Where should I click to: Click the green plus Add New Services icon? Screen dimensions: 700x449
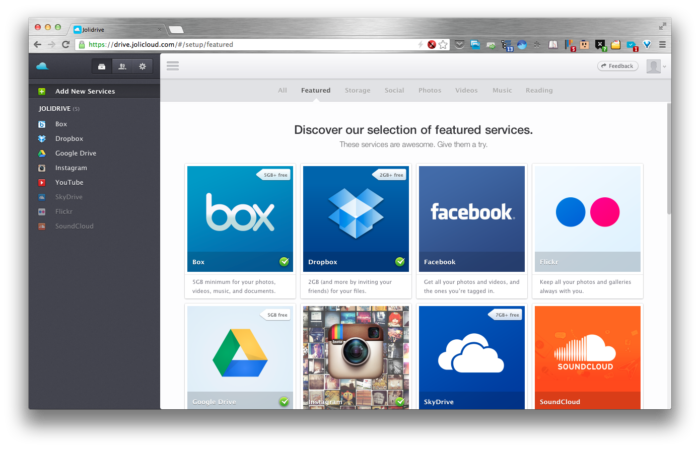tap(41, 91)
